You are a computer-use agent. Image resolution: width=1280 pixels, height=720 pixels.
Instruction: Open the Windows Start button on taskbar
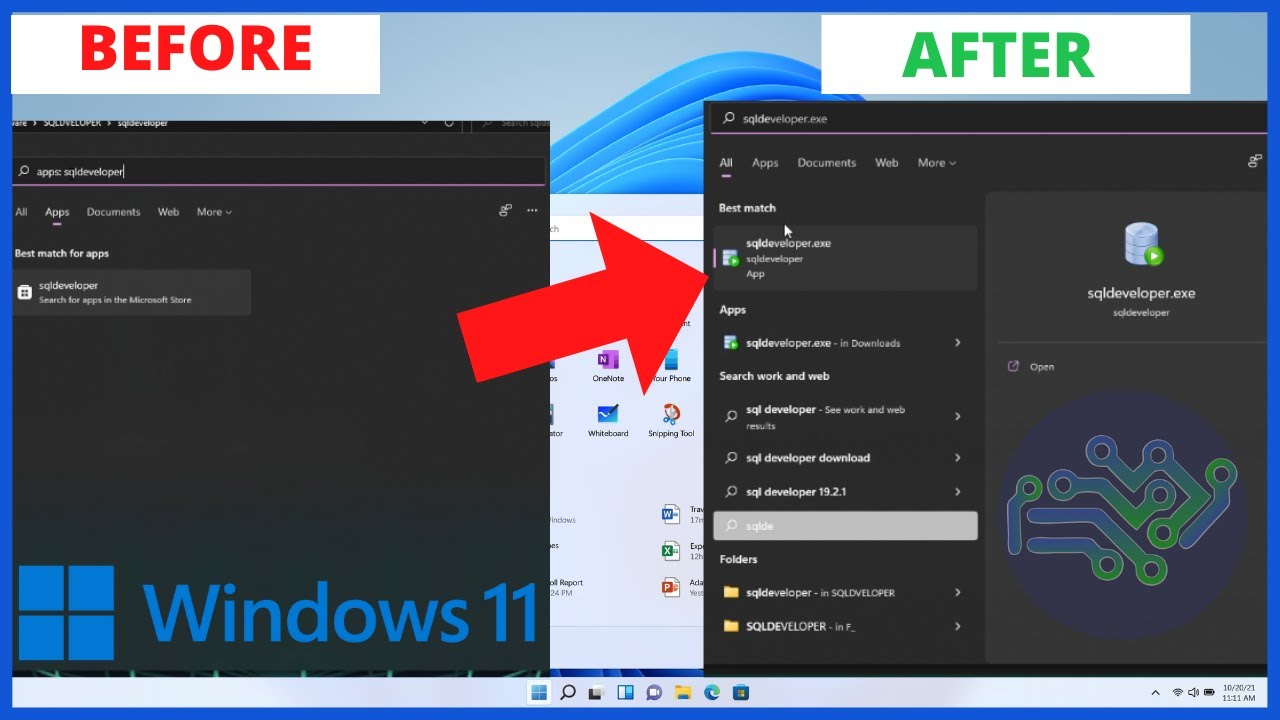(x=539, y=692)
